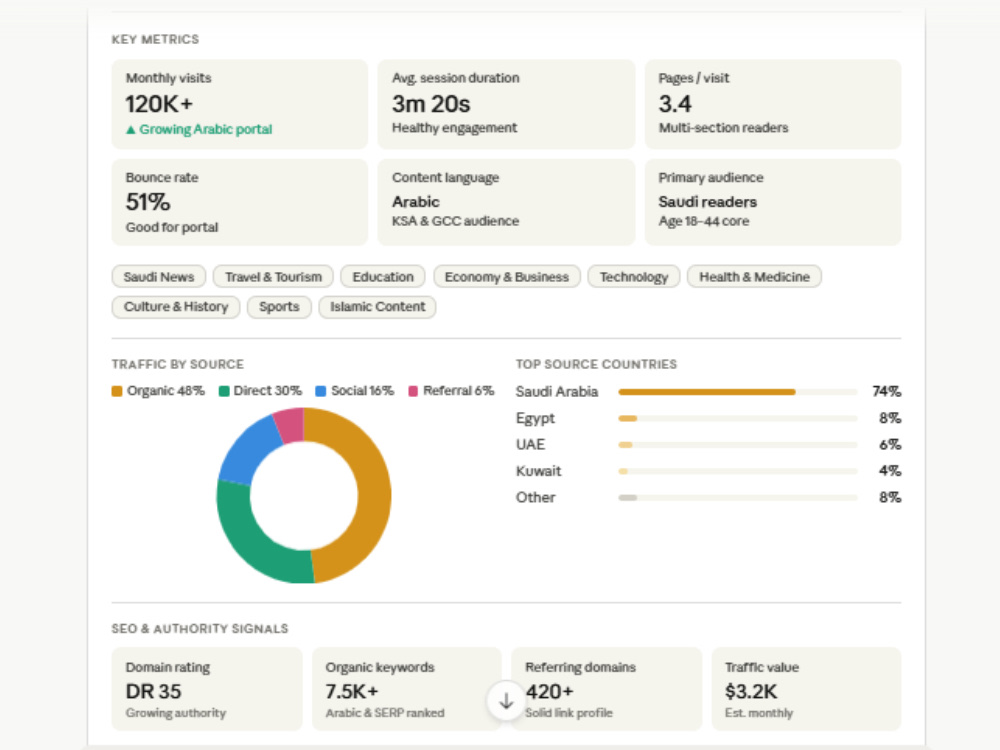Click the Referral pink legend swatch
The image size is (1000, 750).
pyautogui.click(x=413, y=391)
